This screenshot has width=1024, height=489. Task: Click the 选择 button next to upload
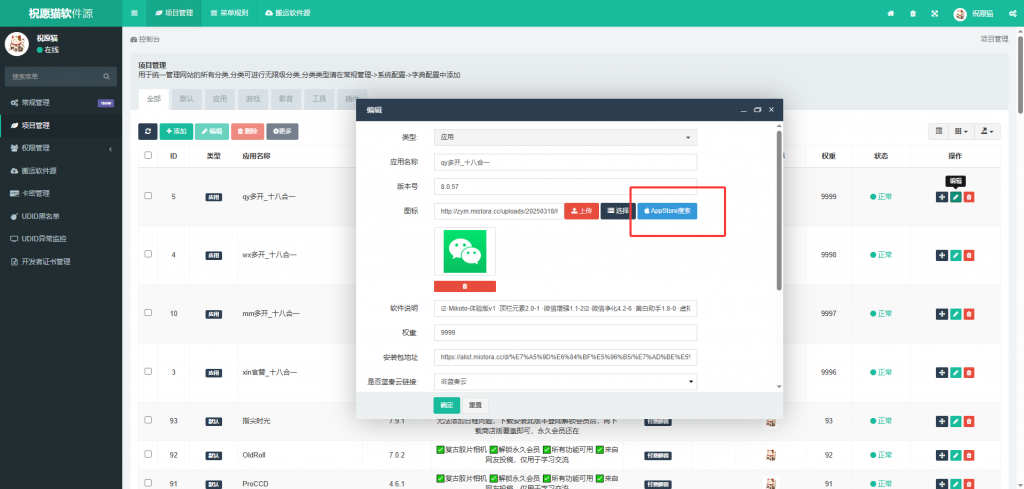click(x=618, y=211)
